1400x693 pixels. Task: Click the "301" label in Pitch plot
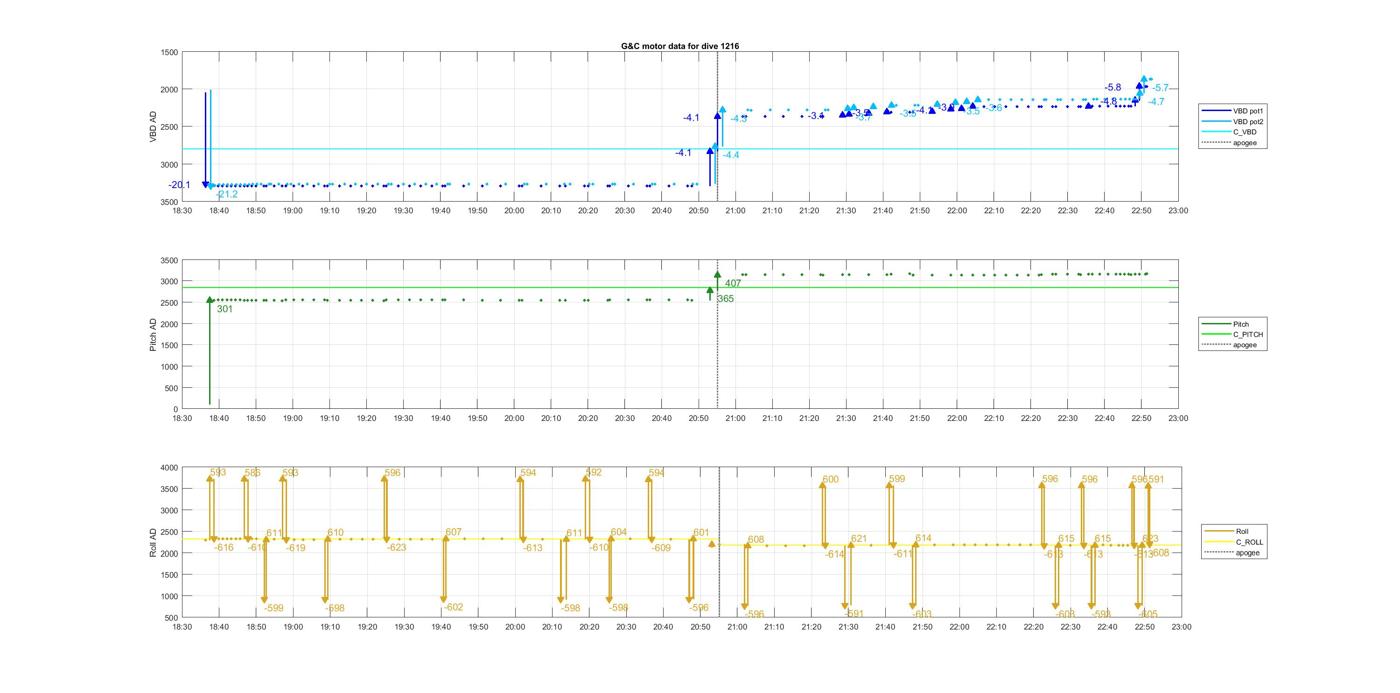tap(225, 310)
